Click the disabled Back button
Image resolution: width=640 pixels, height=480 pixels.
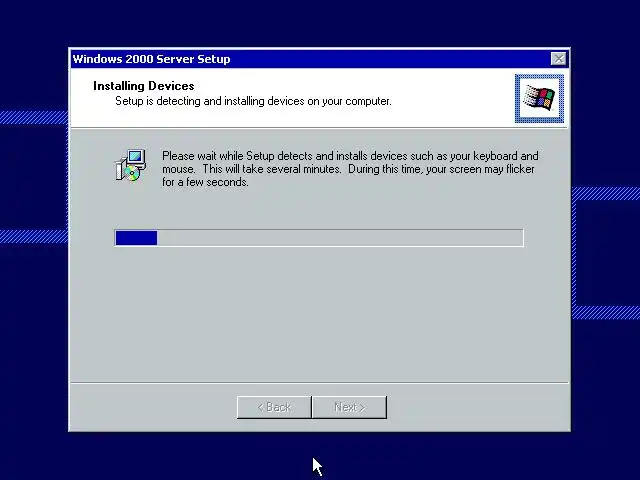coord(274,407)
